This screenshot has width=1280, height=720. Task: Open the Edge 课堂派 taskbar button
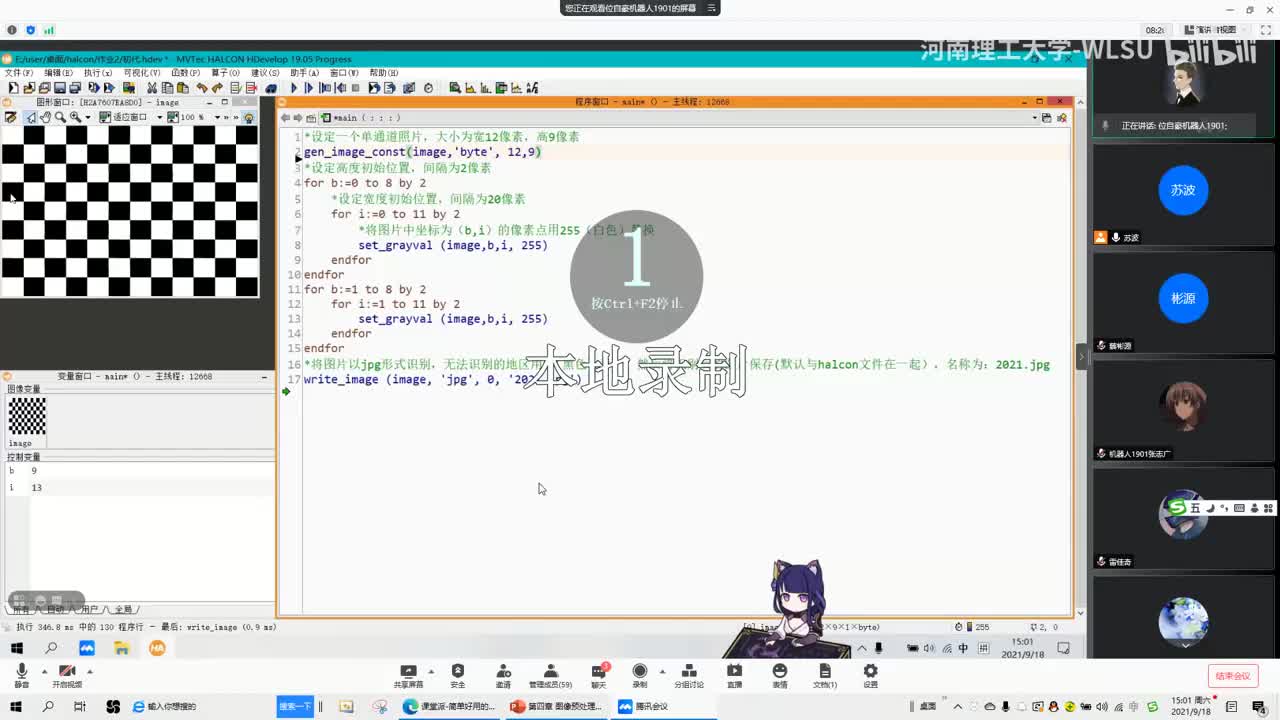click(449, 706)
